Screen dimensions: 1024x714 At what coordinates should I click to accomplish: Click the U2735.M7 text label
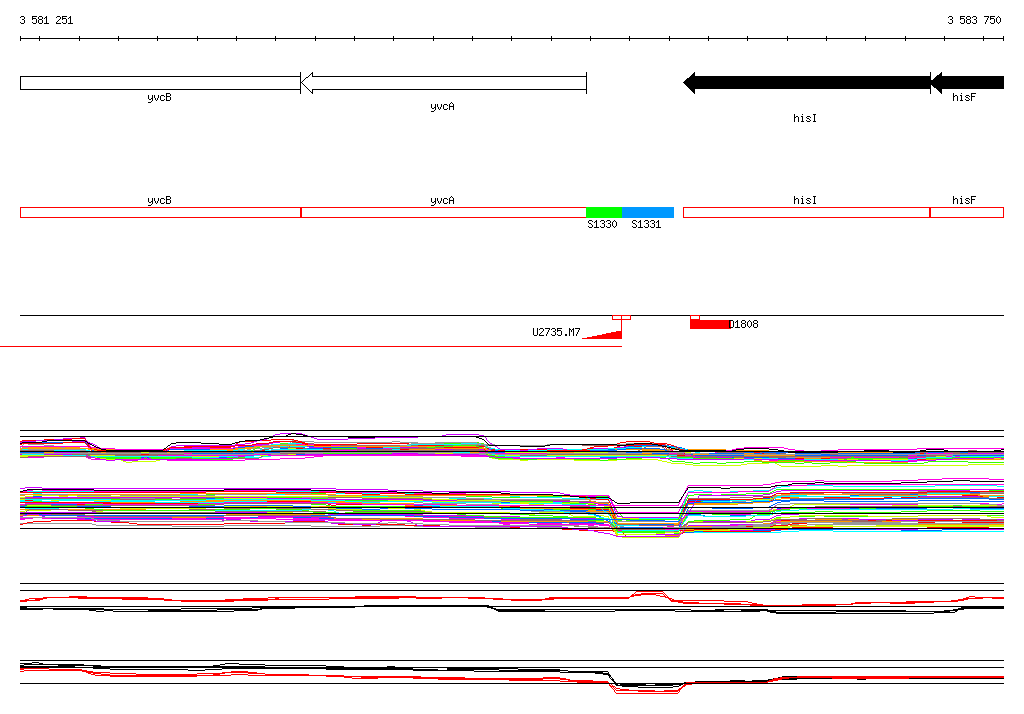coord(556,332)
